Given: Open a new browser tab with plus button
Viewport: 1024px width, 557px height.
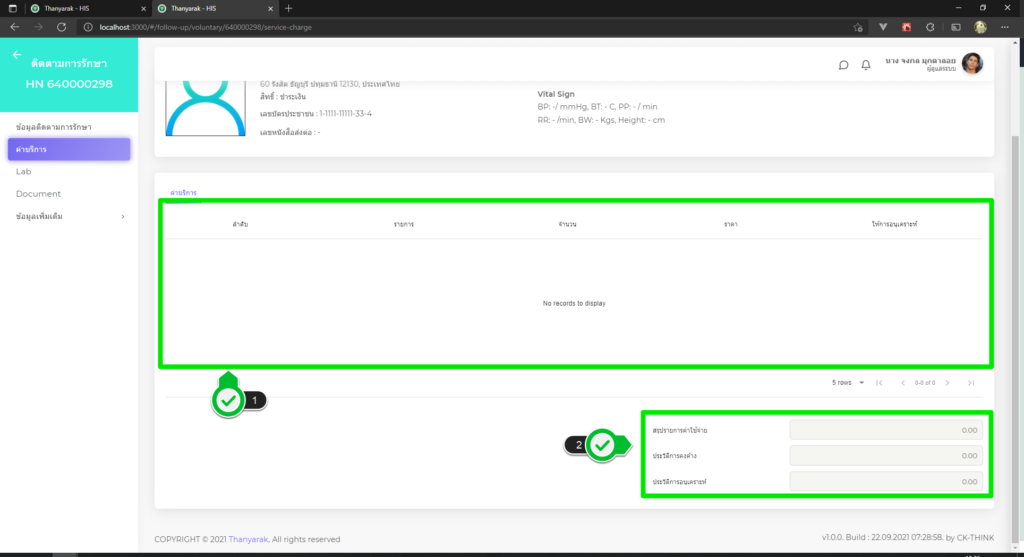Looking at the screenshot, I should coord(289,8).
